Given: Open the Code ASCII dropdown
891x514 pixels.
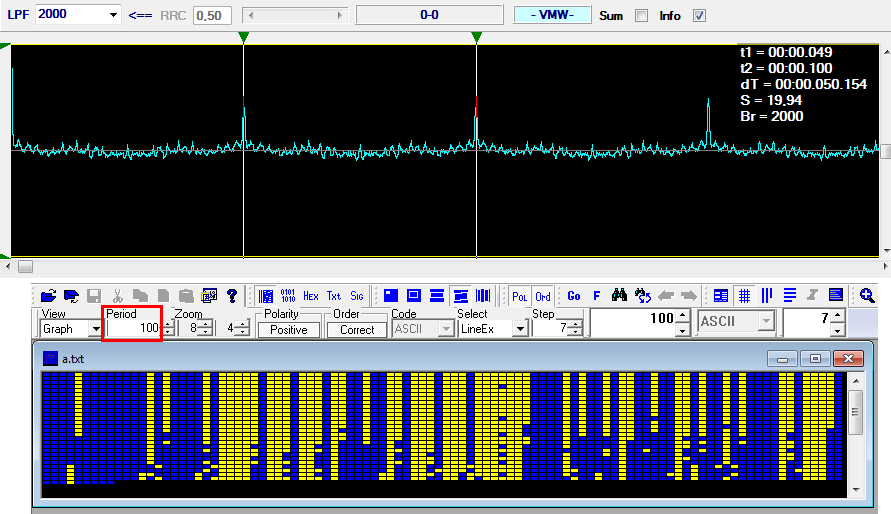Looking at the screenshot, I should [x=447, y=329].
